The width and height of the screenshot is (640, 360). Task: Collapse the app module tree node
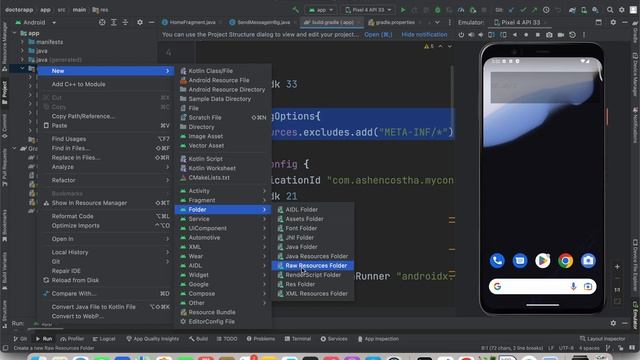coord(15,33)
